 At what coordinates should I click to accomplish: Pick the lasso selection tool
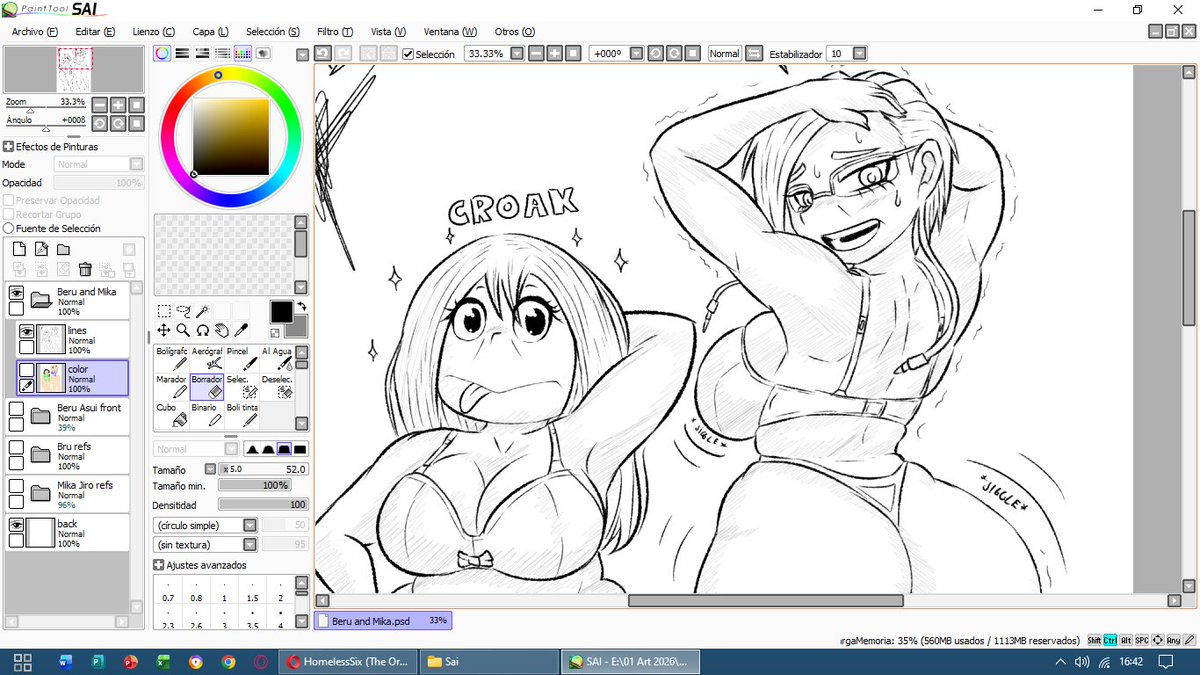184,311
